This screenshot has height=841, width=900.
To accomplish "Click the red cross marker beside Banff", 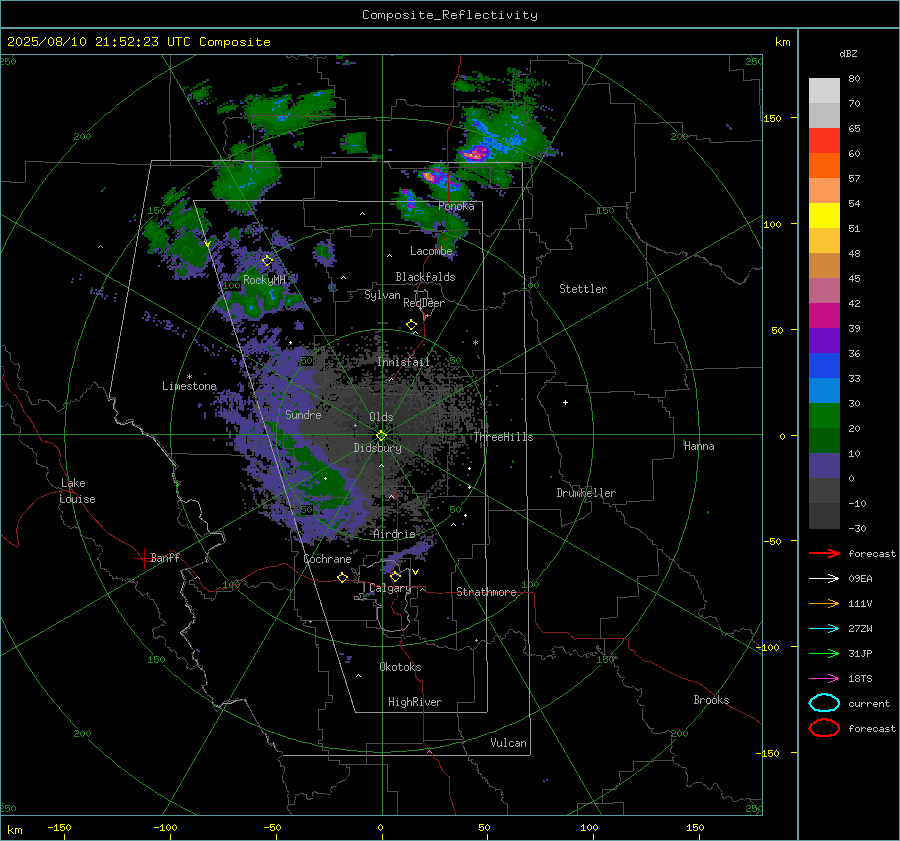I will (143, 558).
